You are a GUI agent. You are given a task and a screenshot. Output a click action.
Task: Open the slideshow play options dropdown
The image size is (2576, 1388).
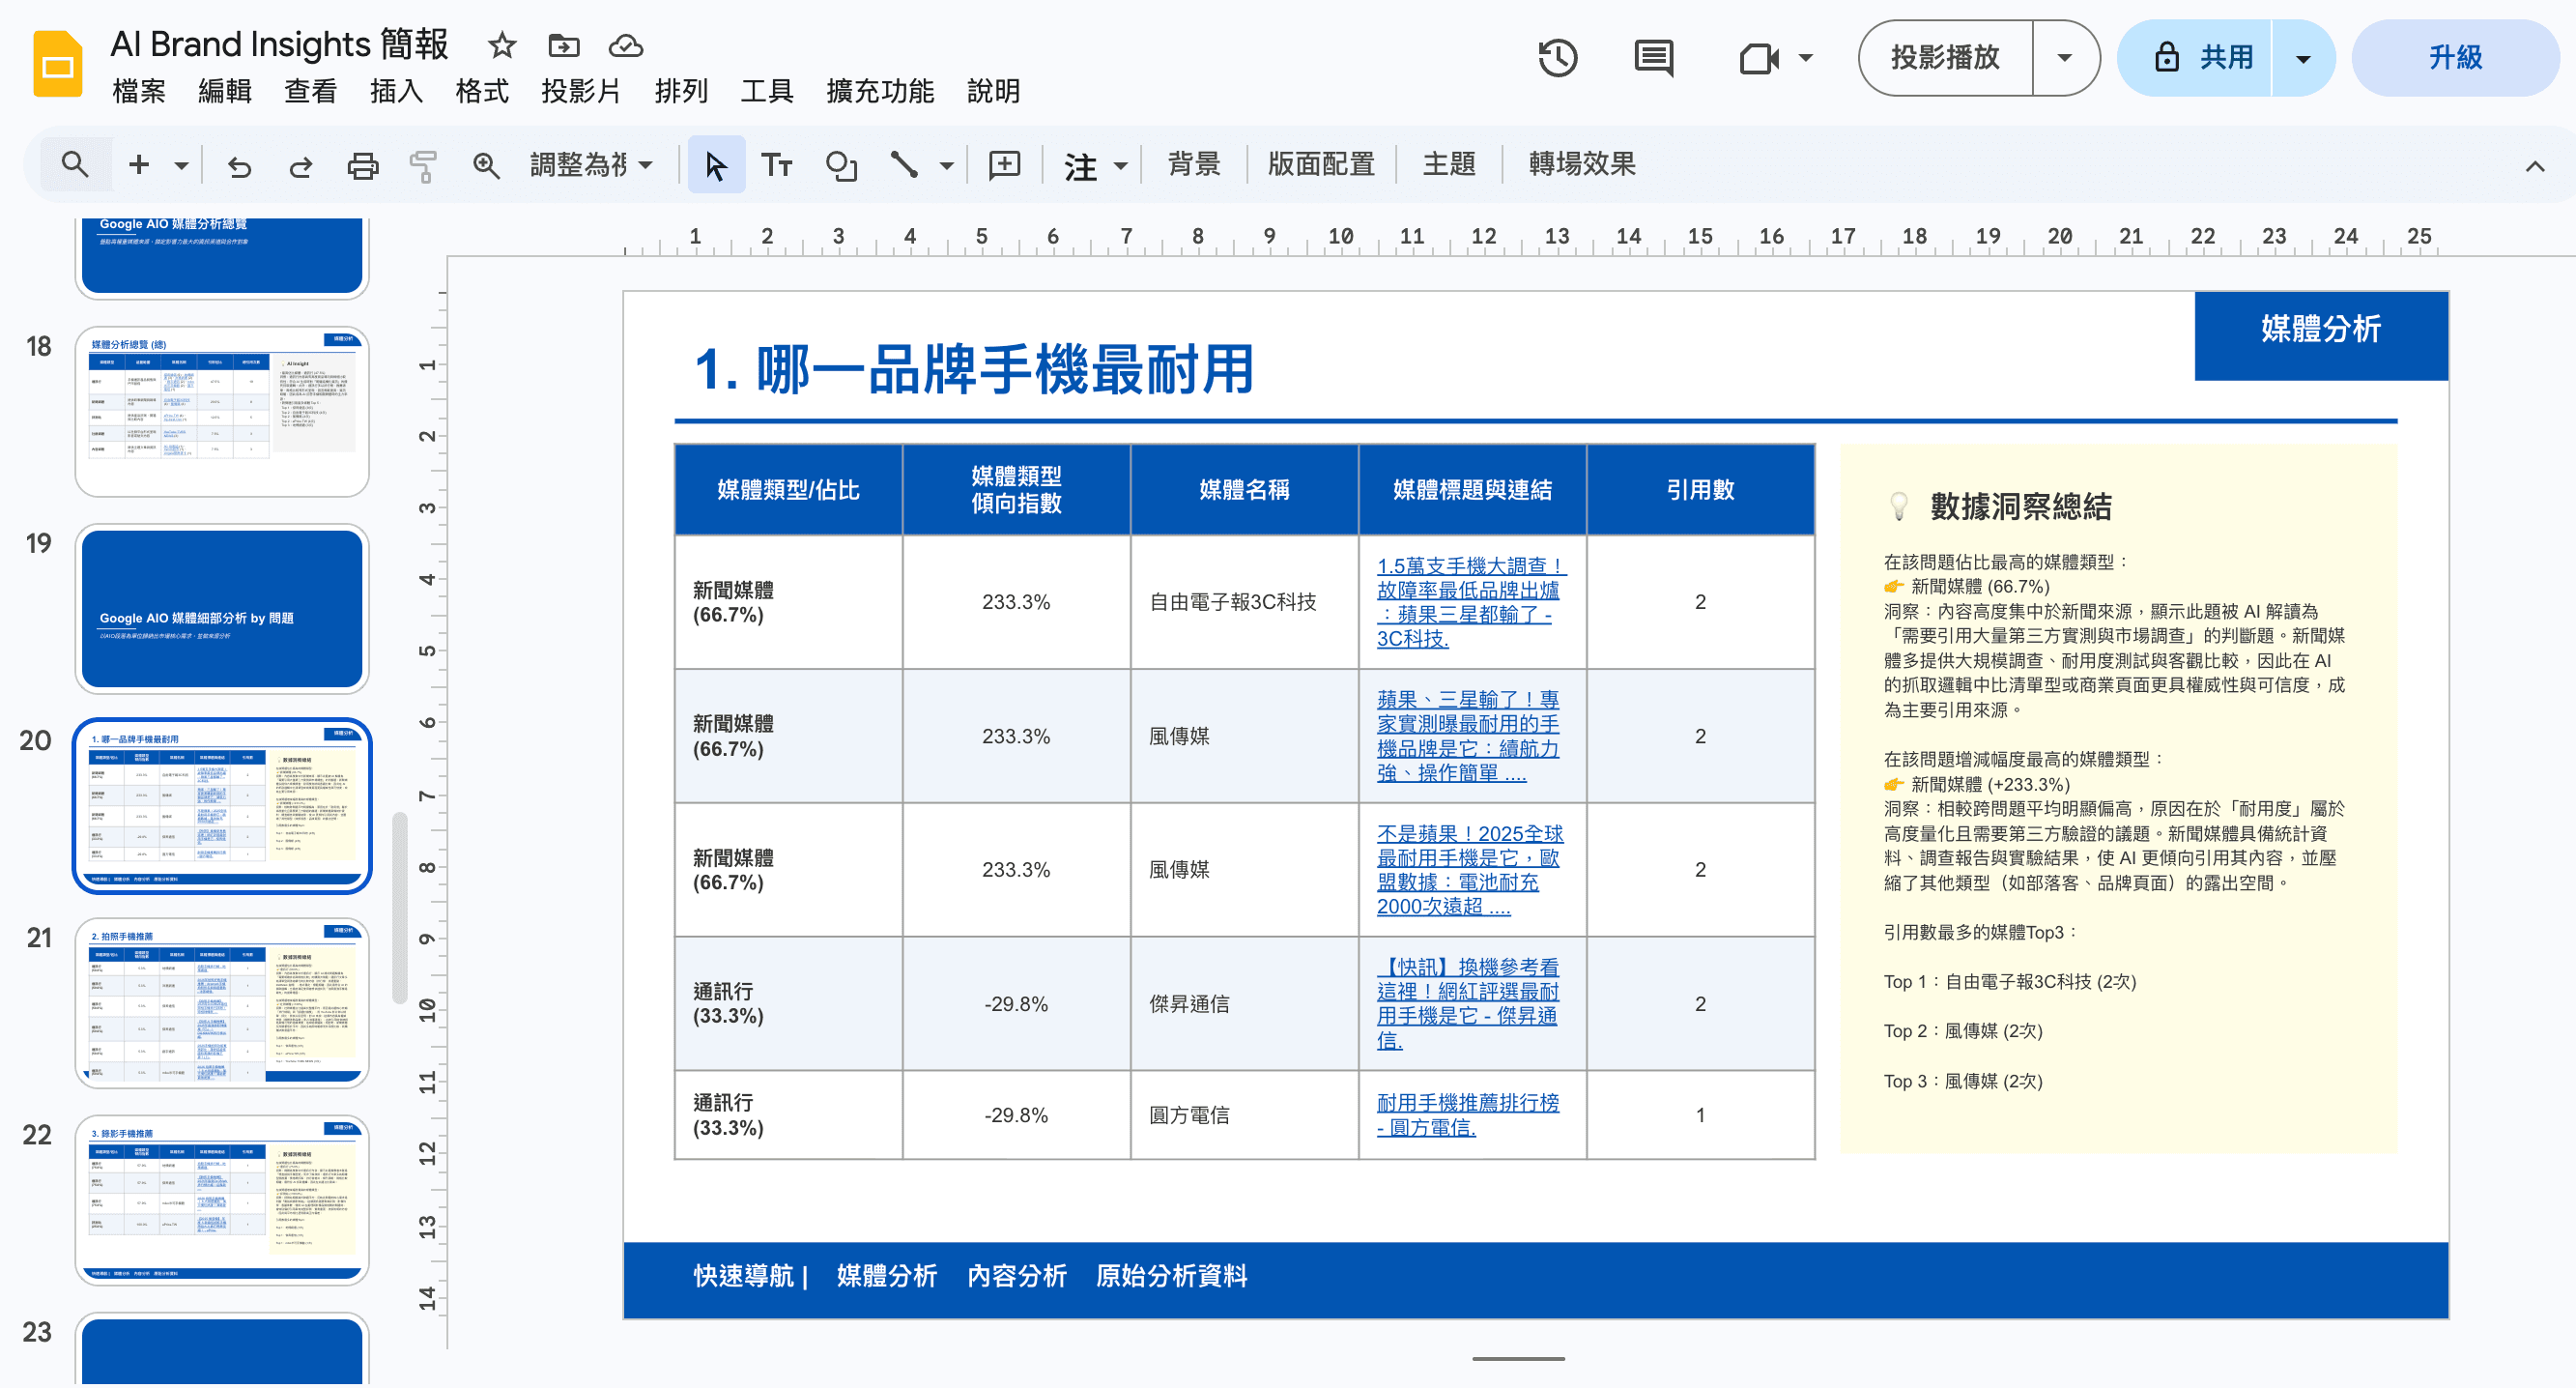[x=2065, y=57]
